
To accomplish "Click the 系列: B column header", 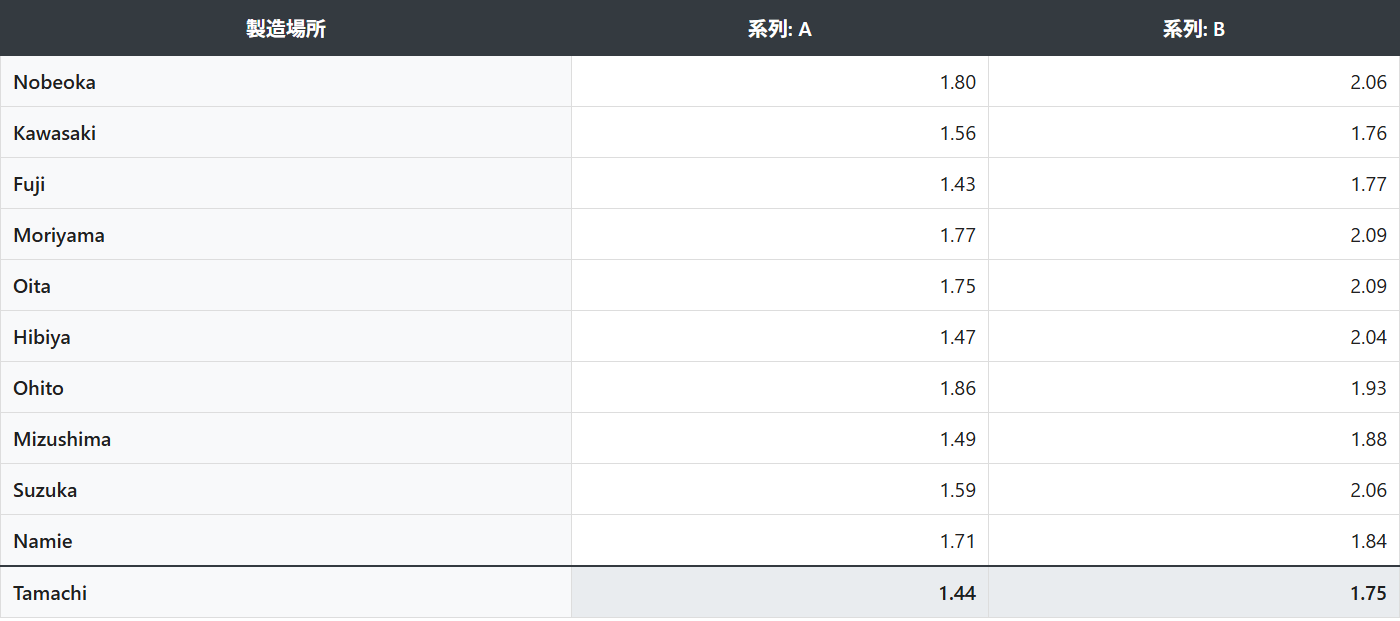I will pos(1193,29).
